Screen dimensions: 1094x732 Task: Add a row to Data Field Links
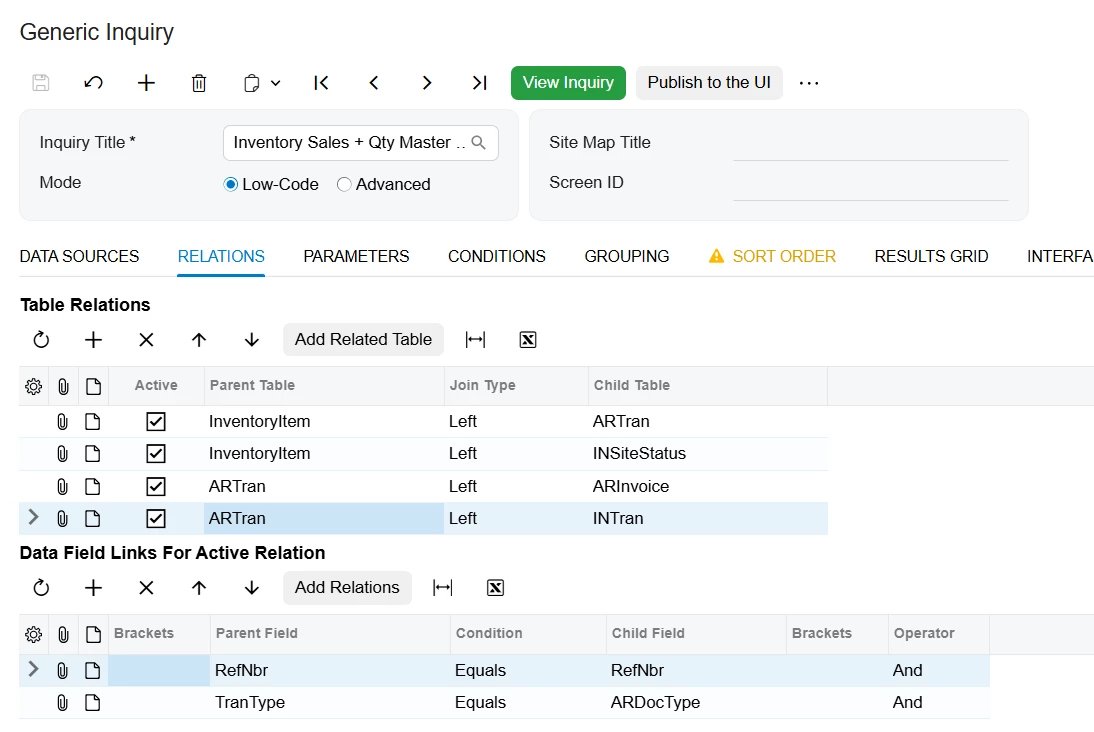(93, 588)
